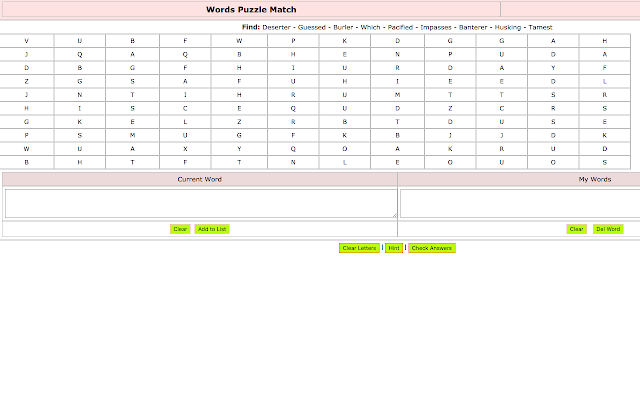640x400 pixels.
Task: Pick letter I in the row starting J N T
Action: click(185, 95)
